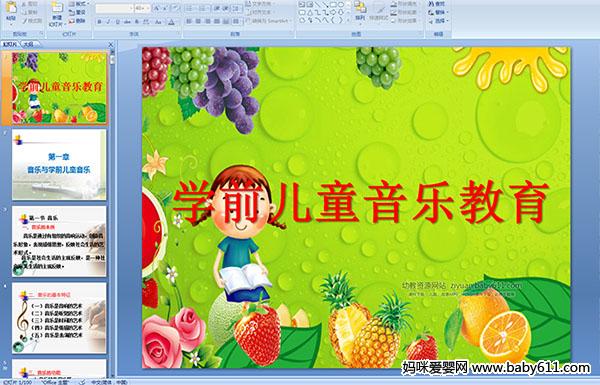Viewport: 600px width, 385px height.
Task: Switch to the Outline tab in left pane
Action: (28, 44)
